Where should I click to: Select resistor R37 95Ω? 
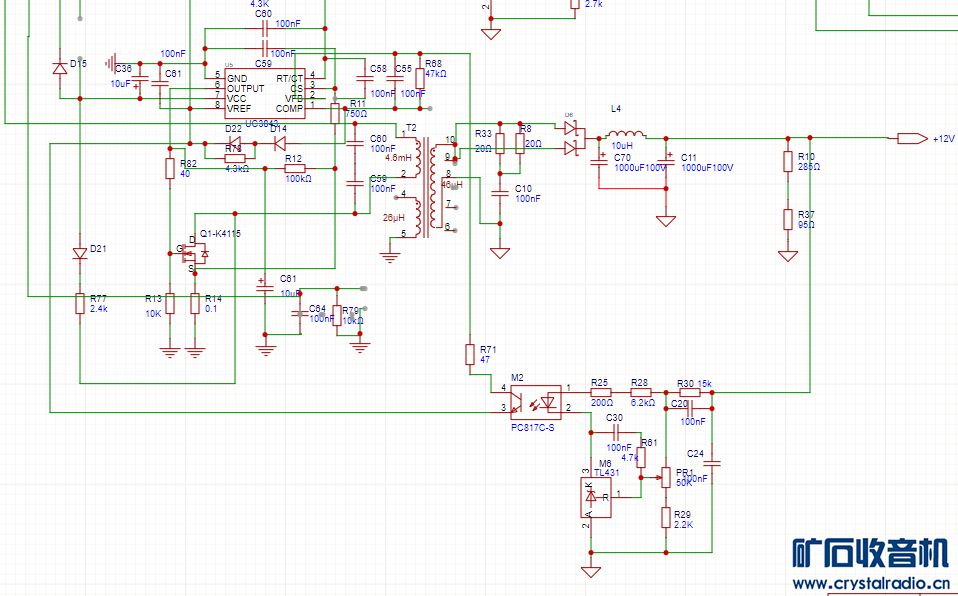[x=788, y=219]
